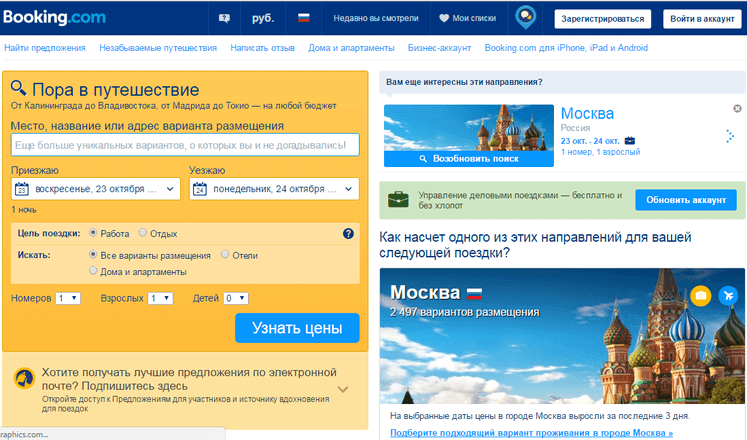Screen dimensions: 747x440
Task: Select the Отдых trip purpose option
Action: point(143,234)
